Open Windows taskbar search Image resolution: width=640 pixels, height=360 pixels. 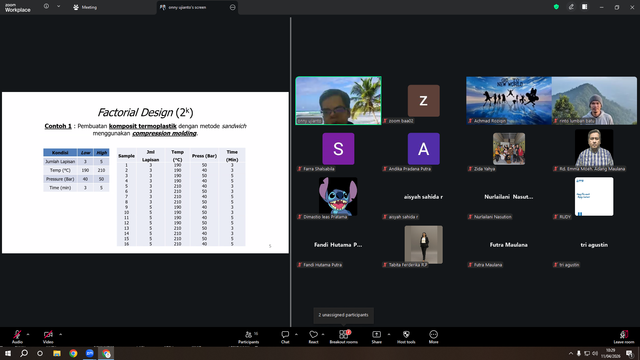tap(24, 353)
